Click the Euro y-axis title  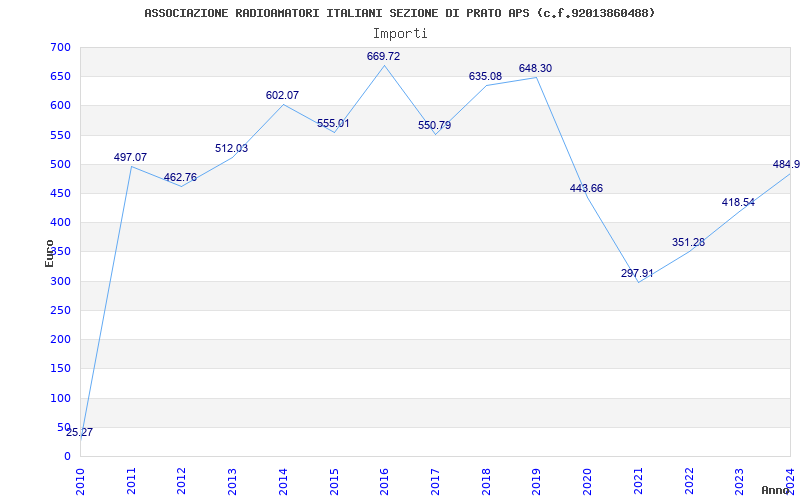tap(49, 253)
